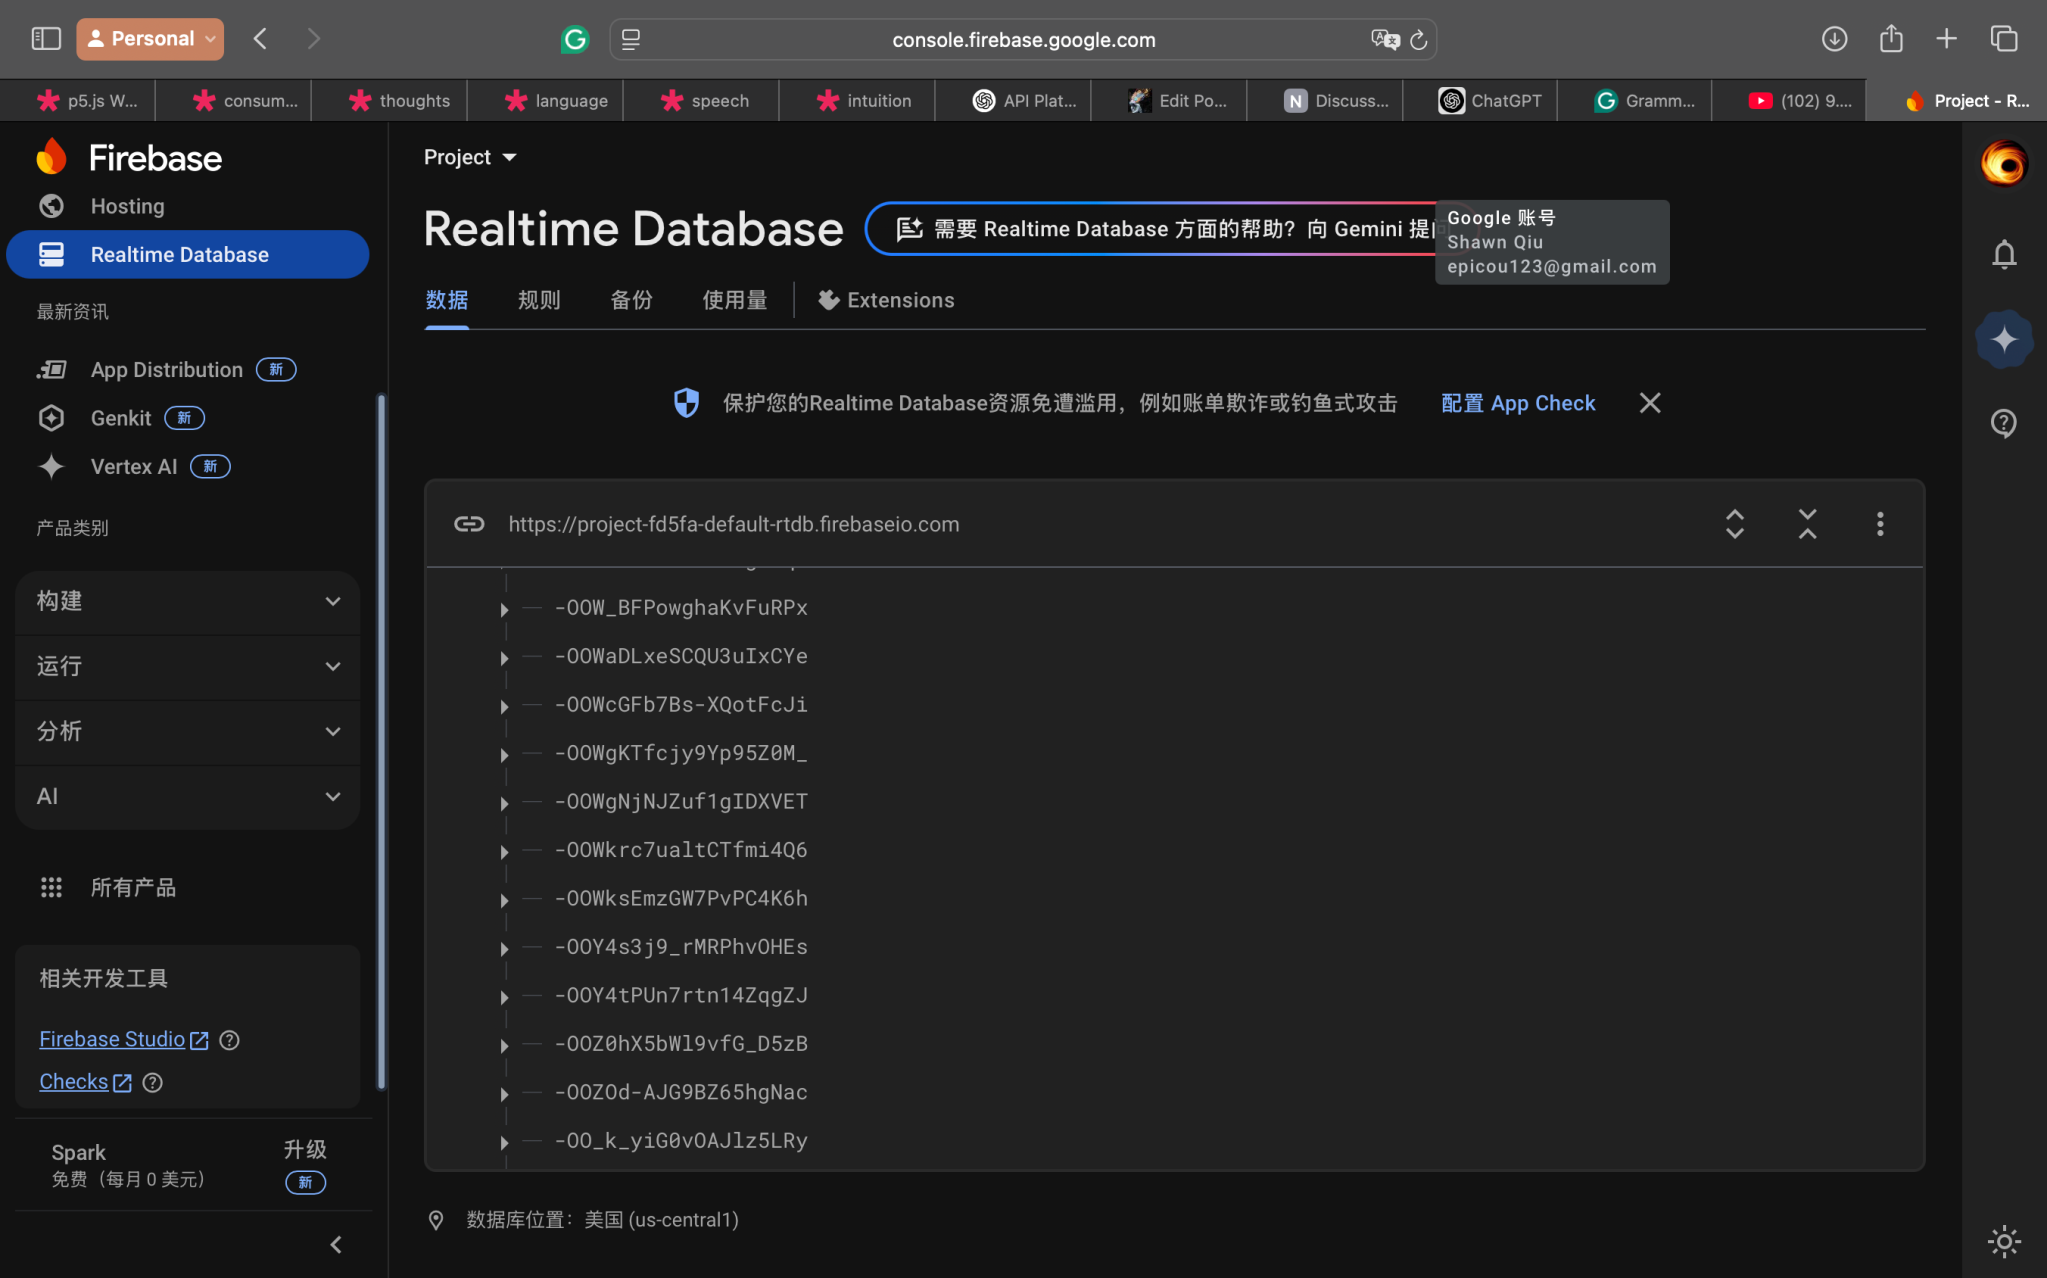Open the notifications bell icon
The height and width of the screenshot is (1278, 2047).
tap(2003, 255)
